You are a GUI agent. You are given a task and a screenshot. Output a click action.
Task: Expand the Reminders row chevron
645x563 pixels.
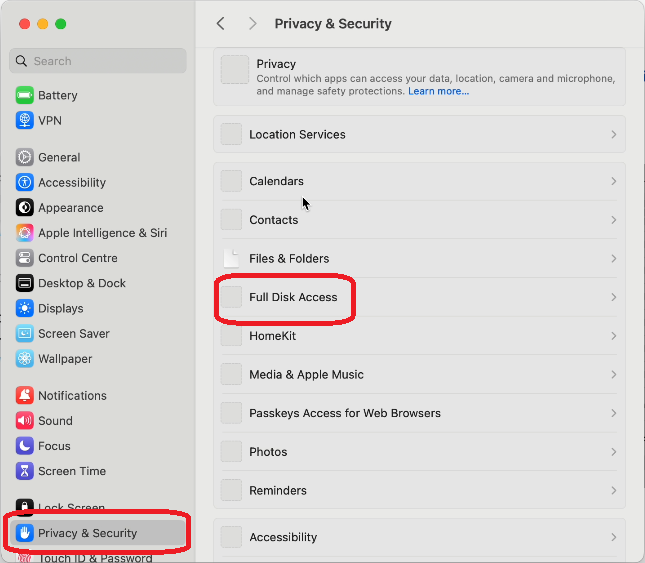click(614, 491)
